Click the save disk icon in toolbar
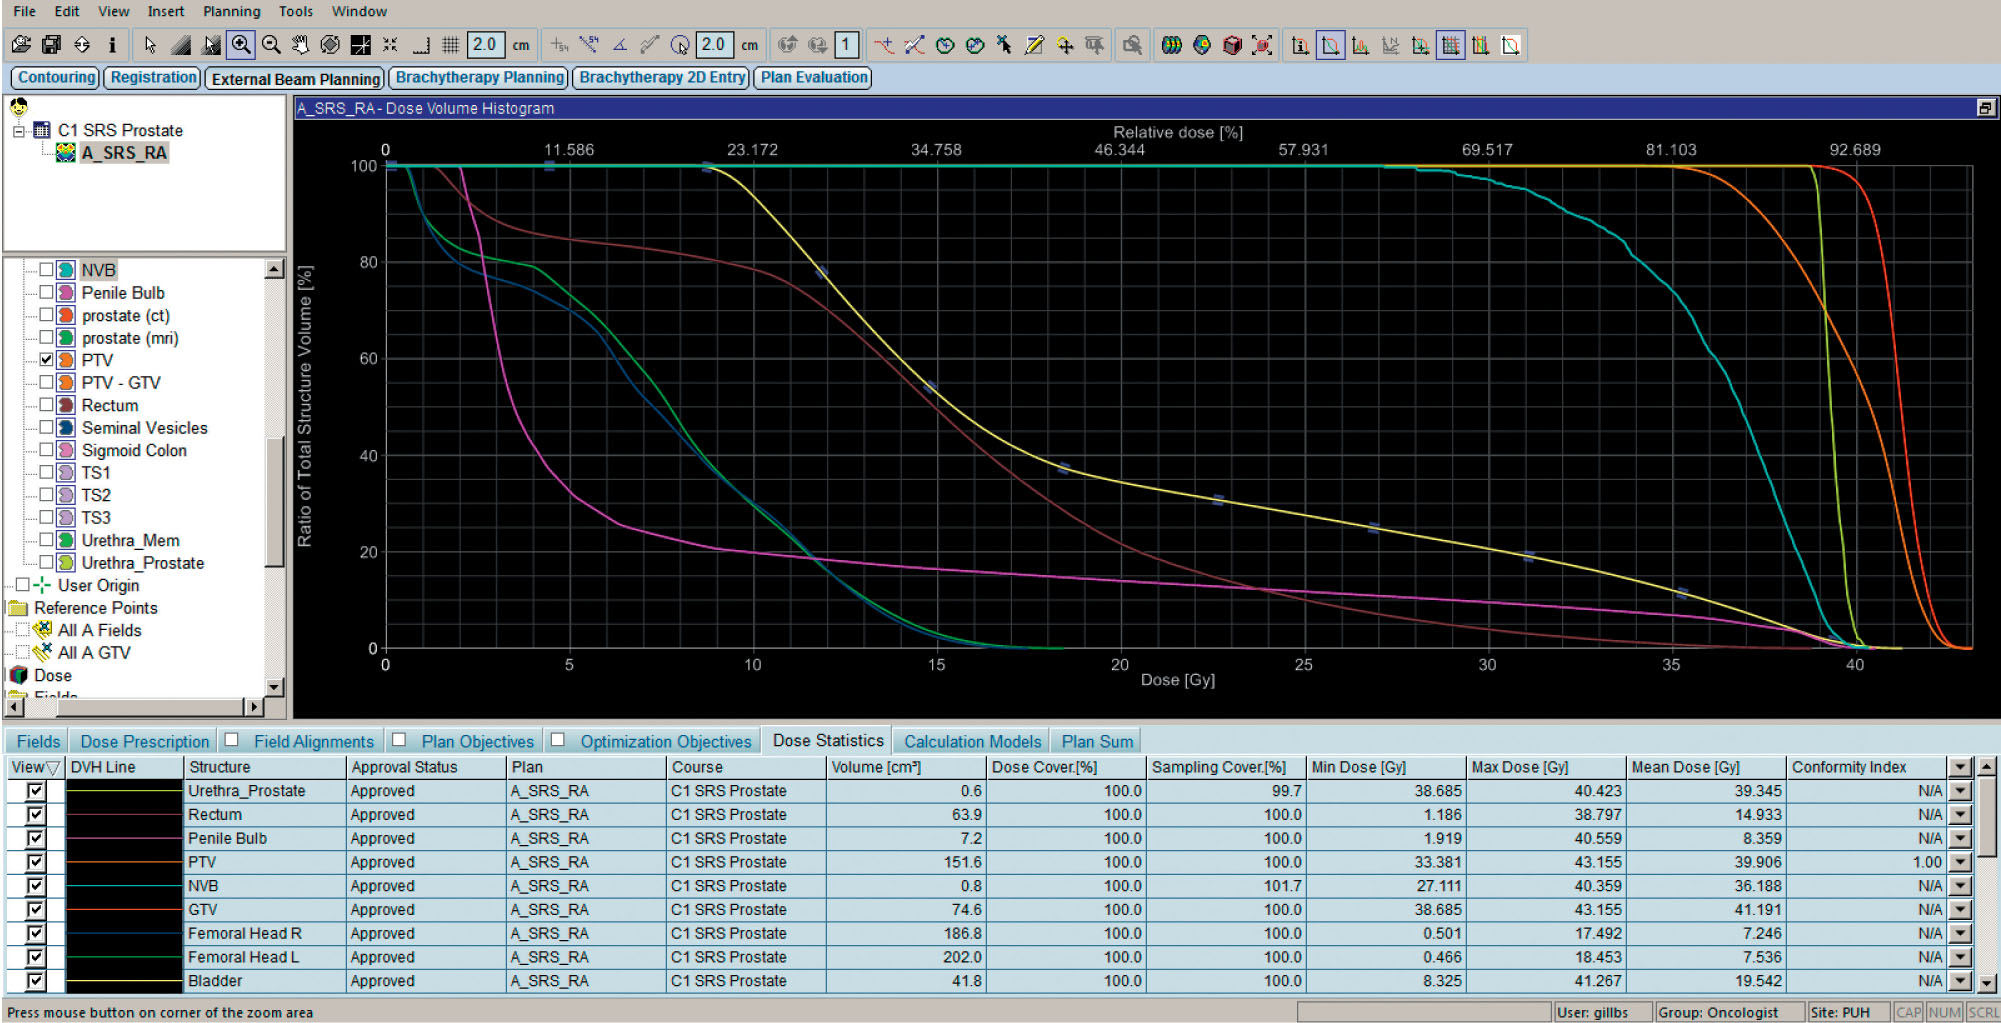Image resolution: width=2001 pixels, height=1023 pixels. tap(51, 45)
